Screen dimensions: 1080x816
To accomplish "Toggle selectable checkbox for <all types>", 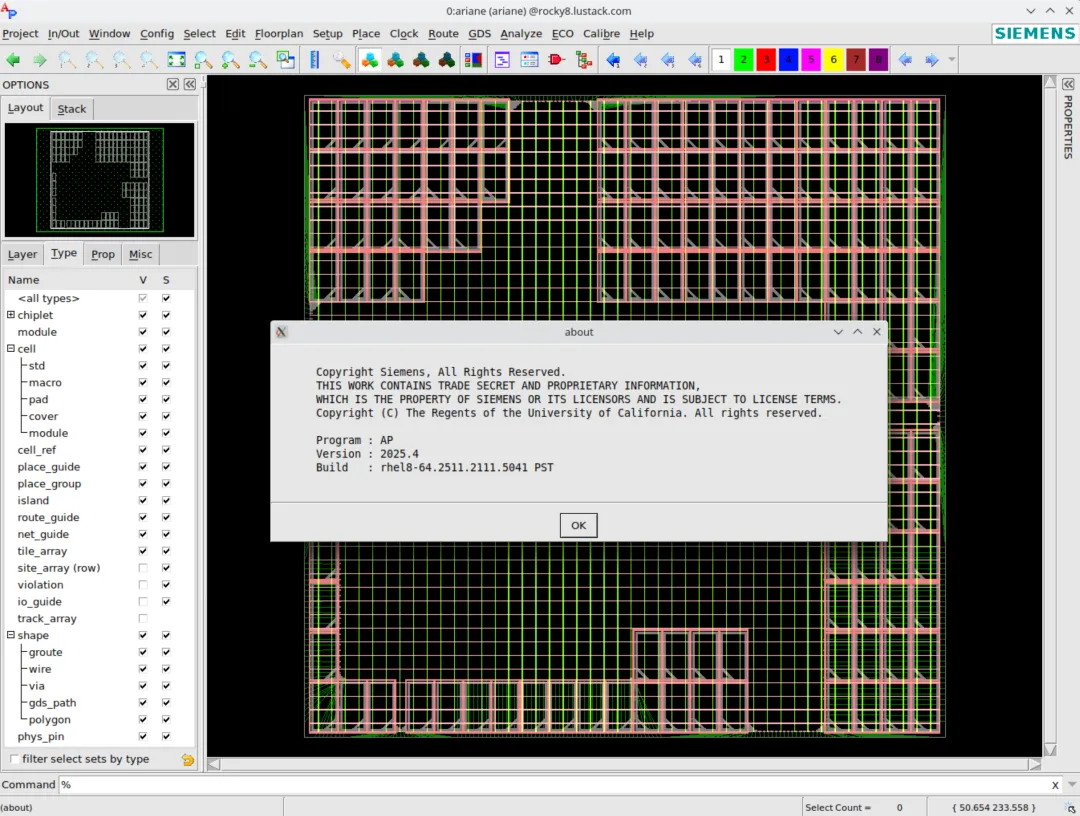I will tap(166, 298).
